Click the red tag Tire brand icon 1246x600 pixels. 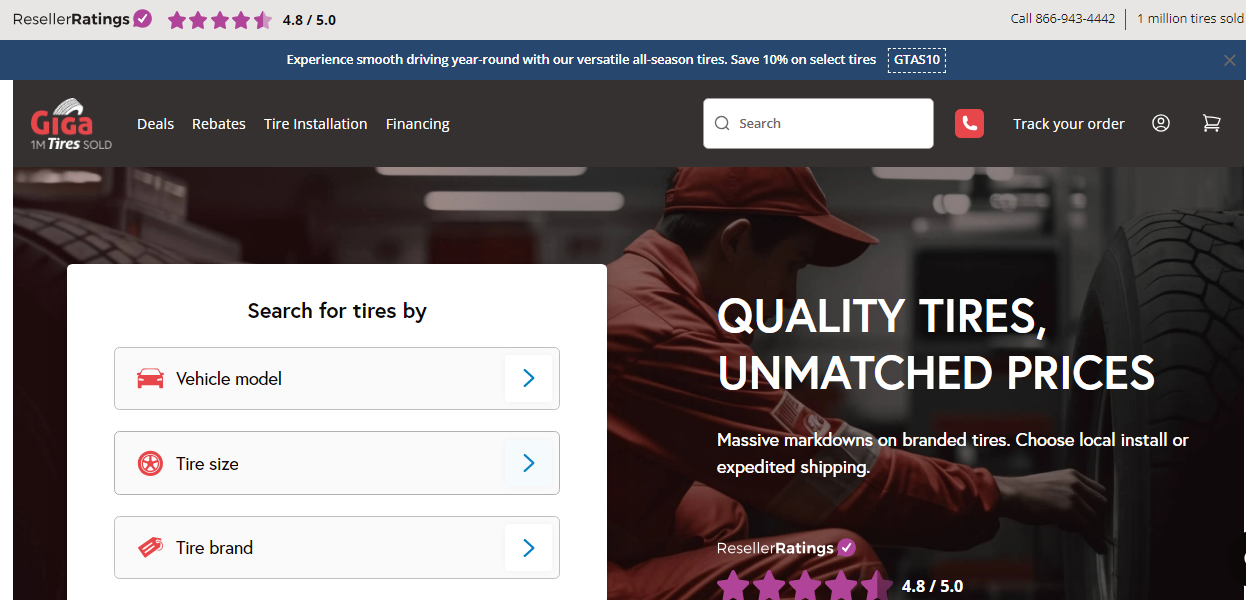150,548
